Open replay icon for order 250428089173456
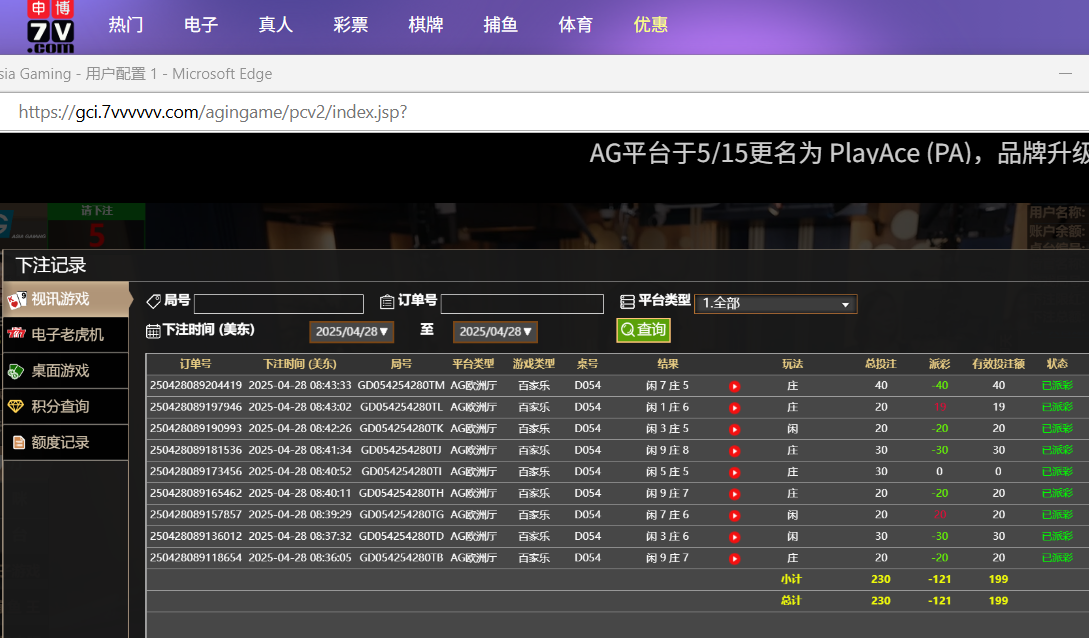This screenshot has height=638, width=1089. pos(734,472)
